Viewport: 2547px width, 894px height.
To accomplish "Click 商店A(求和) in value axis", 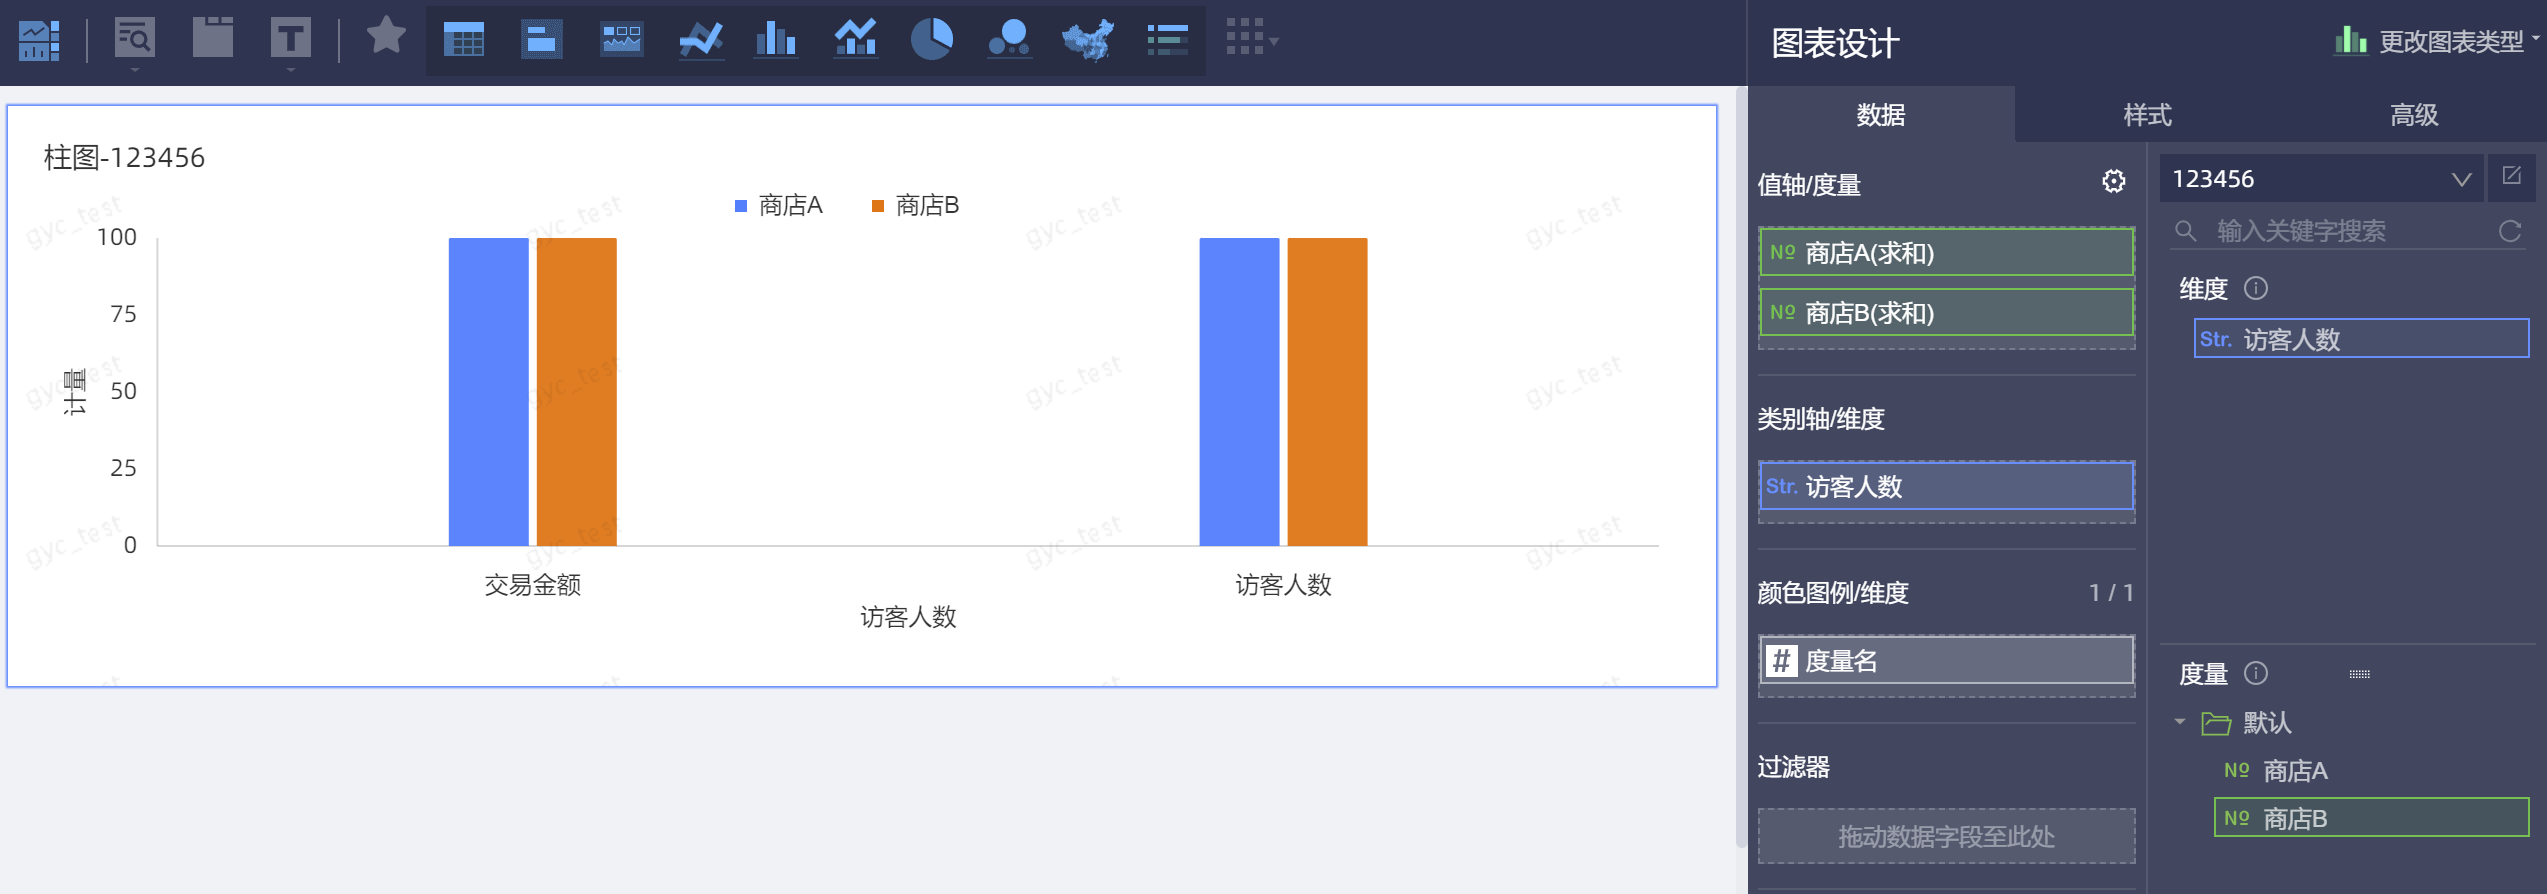I will point(1946,253).
